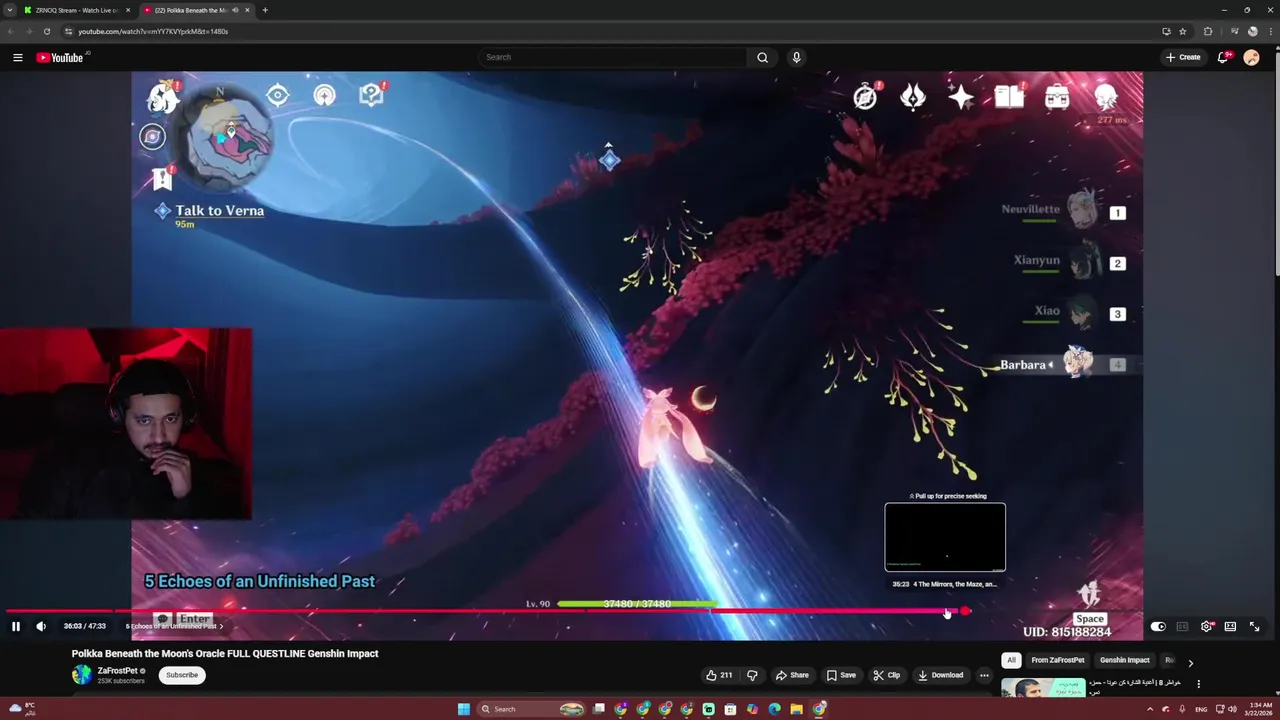Open the recommended video thumbnail in sidebar
The width and height of the screenshot is (1280, 720).
[1043, 688]
